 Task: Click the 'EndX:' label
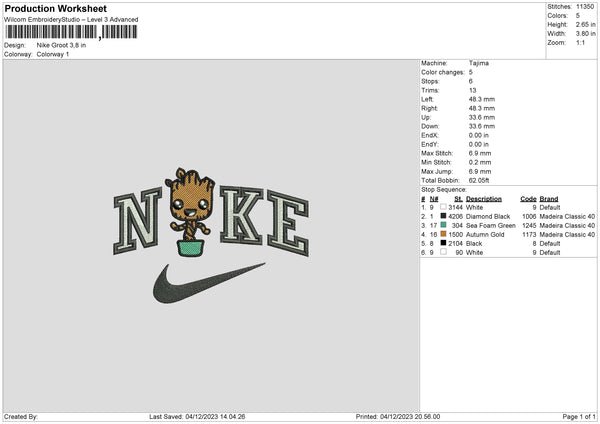click(430, 135)
